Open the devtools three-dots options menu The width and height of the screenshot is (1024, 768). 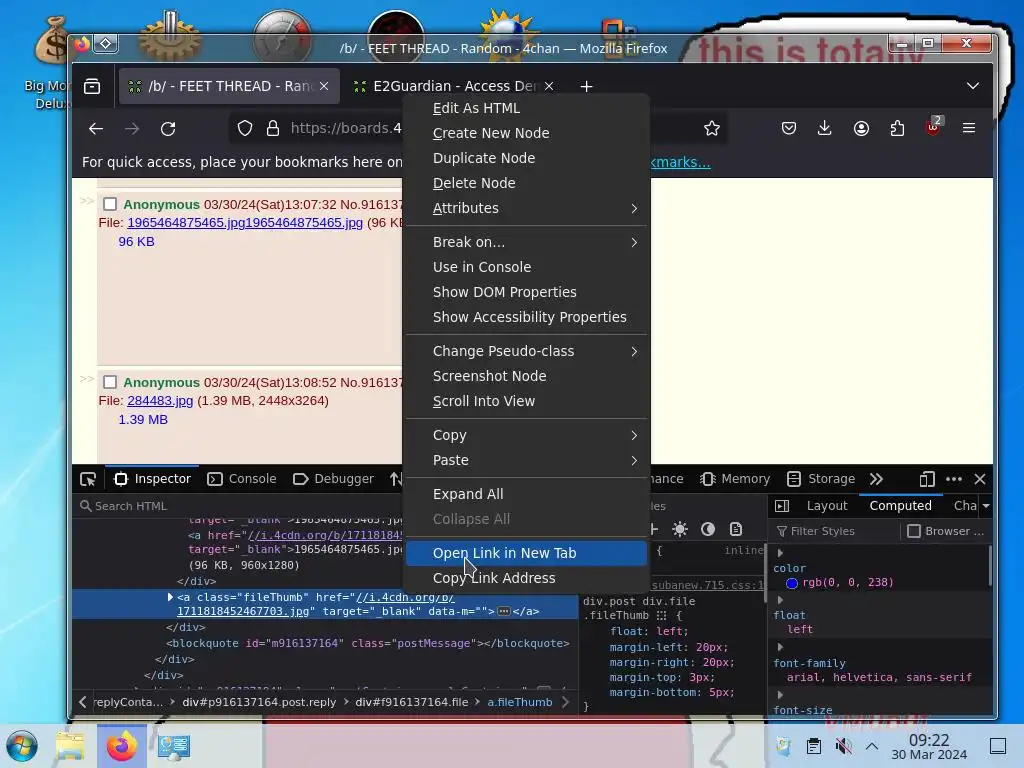pyautogui.click(x=953, y=479)
